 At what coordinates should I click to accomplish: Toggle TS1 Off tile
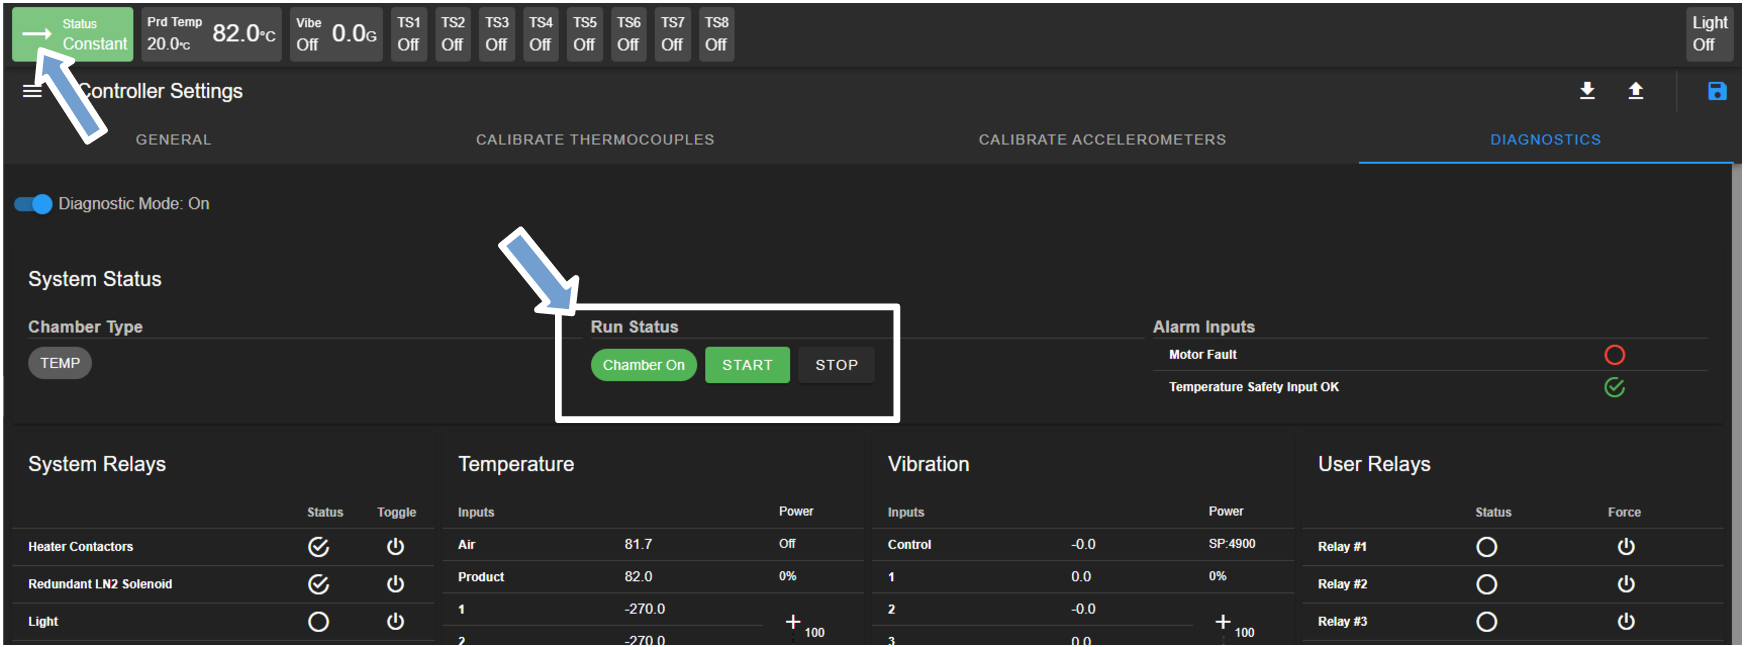409,34
